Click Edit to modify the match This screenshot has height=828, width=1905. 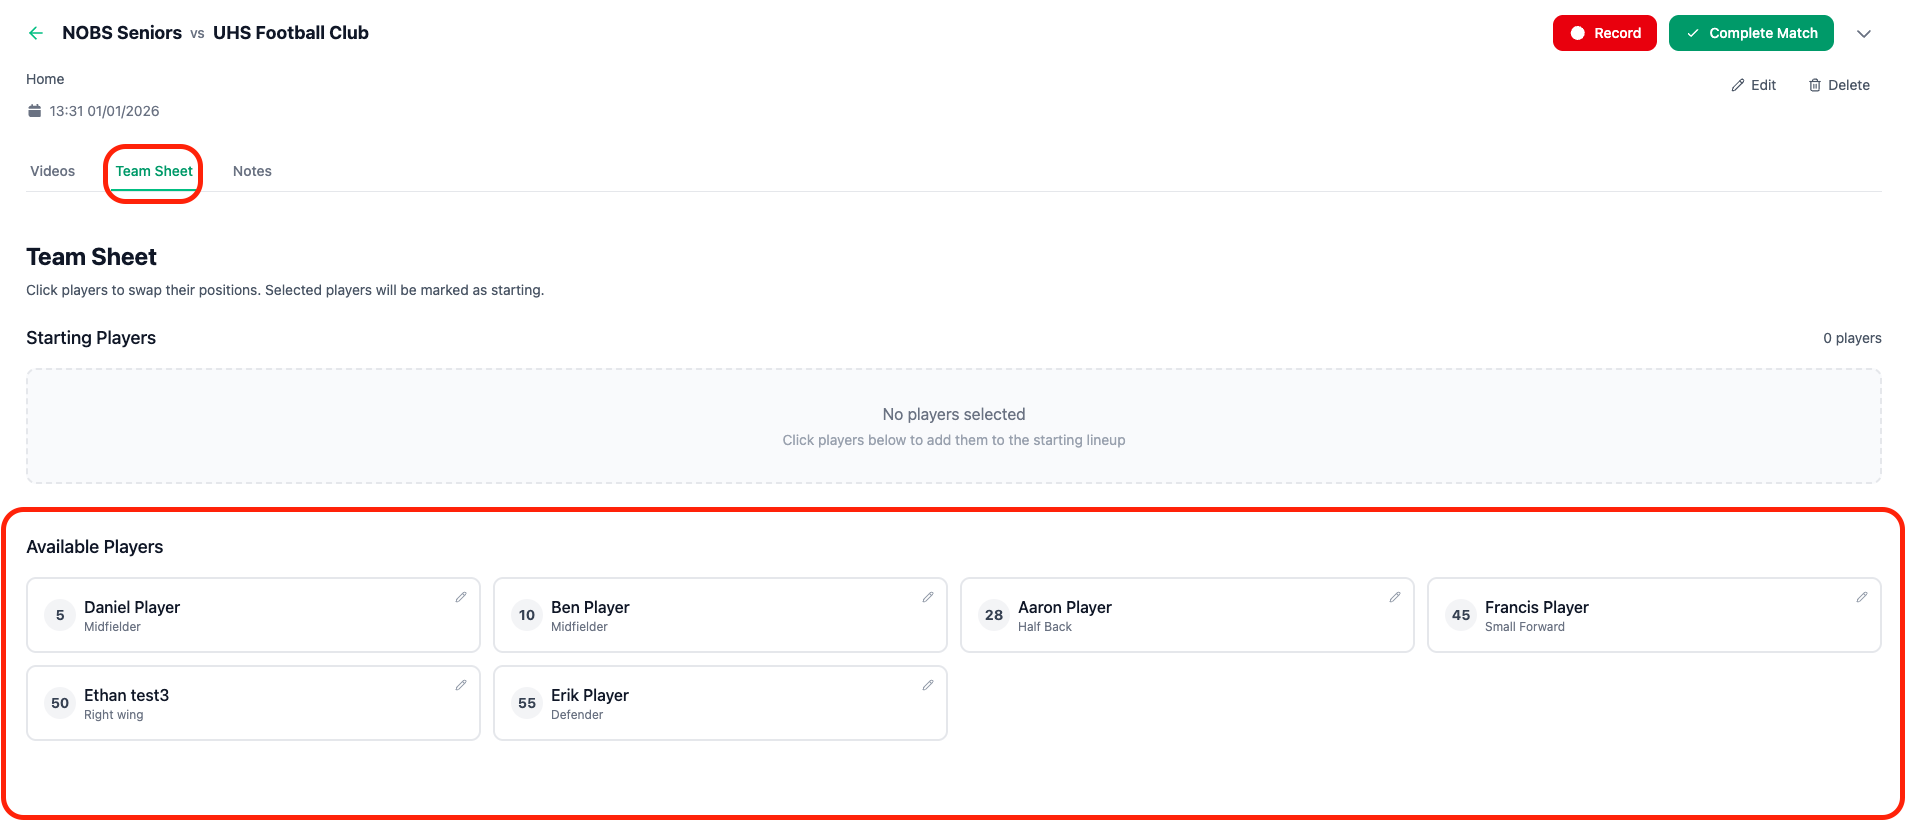[x=1754, y=85]
